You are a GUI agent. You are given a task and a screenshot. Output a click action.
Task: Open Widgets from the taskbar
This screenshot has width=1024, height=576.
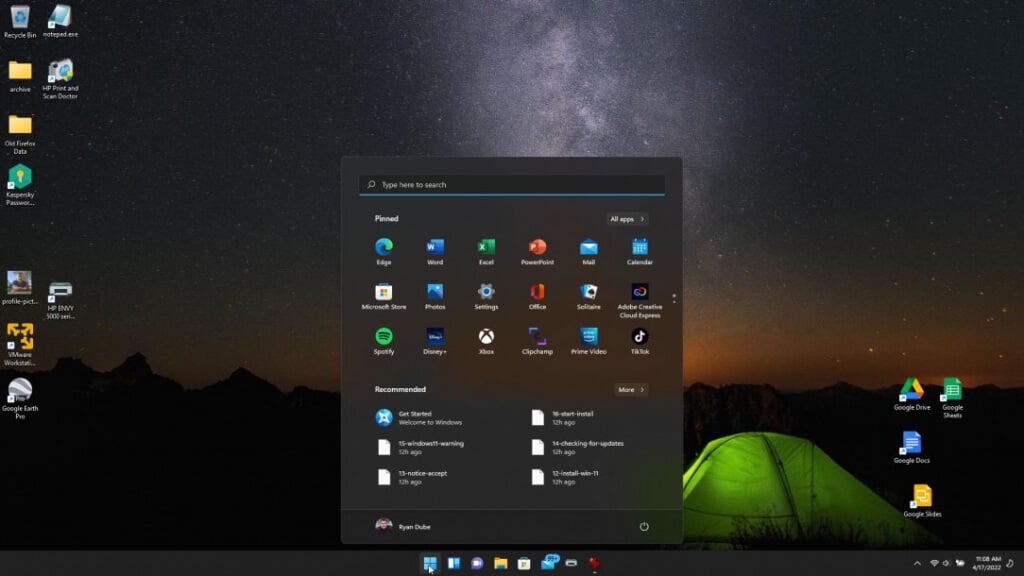click(x=454, y=563)
